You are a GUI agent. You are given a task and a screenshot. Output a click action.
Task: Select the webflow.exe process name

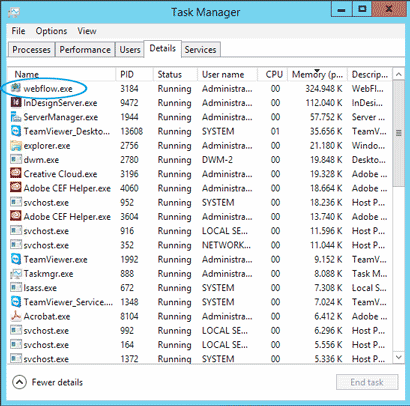click(48, 89)
